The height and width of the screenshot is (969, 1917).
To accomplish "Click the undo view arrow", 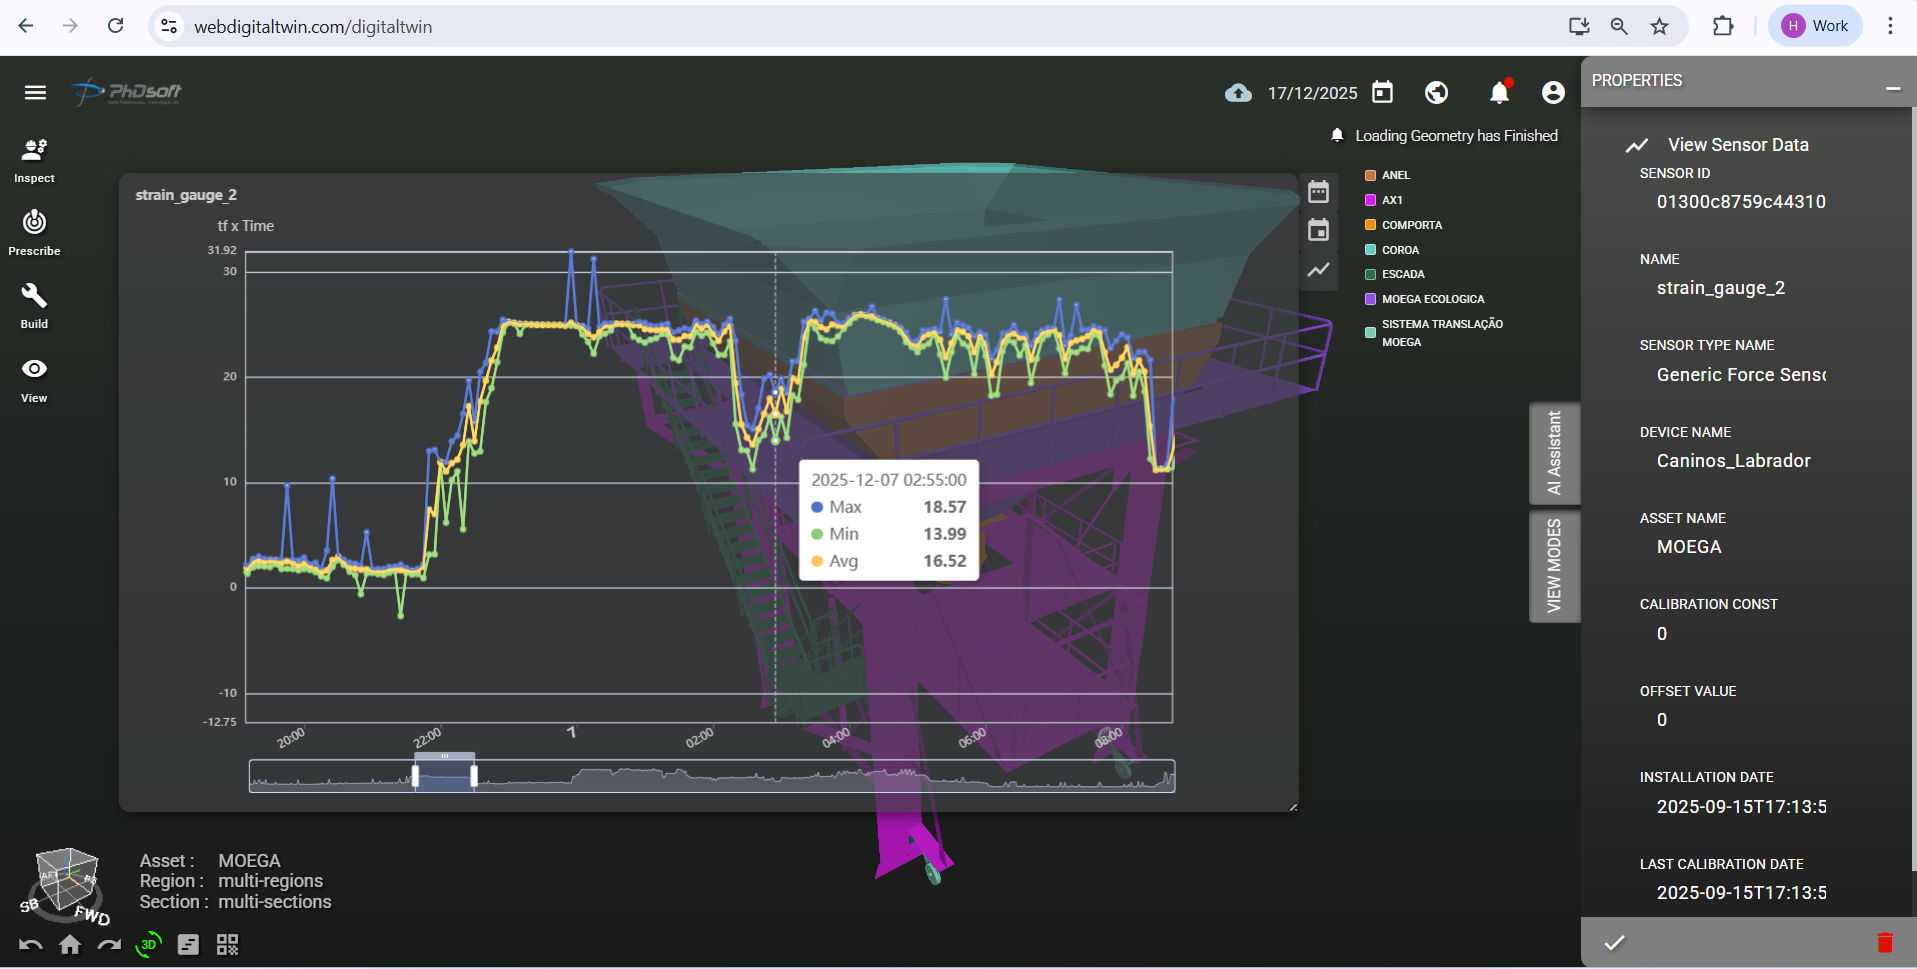I will coord(30,945).
